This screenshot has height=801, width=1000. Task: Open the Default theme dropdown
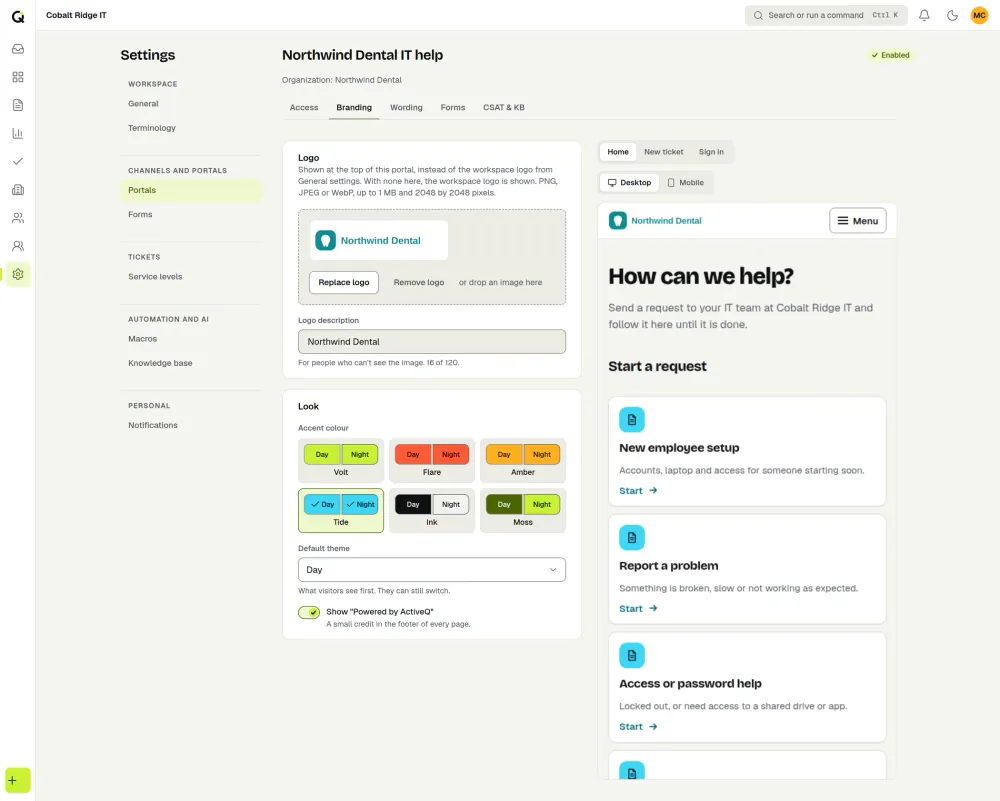pos(432,570)
